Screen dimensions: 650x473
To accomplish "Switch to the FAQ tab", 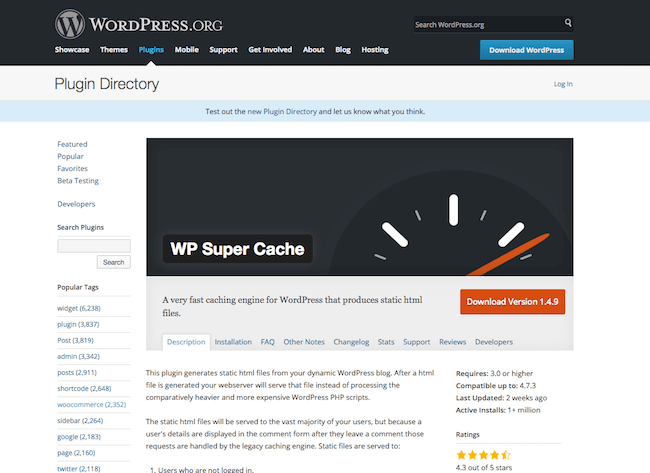I will pos(268,342).
